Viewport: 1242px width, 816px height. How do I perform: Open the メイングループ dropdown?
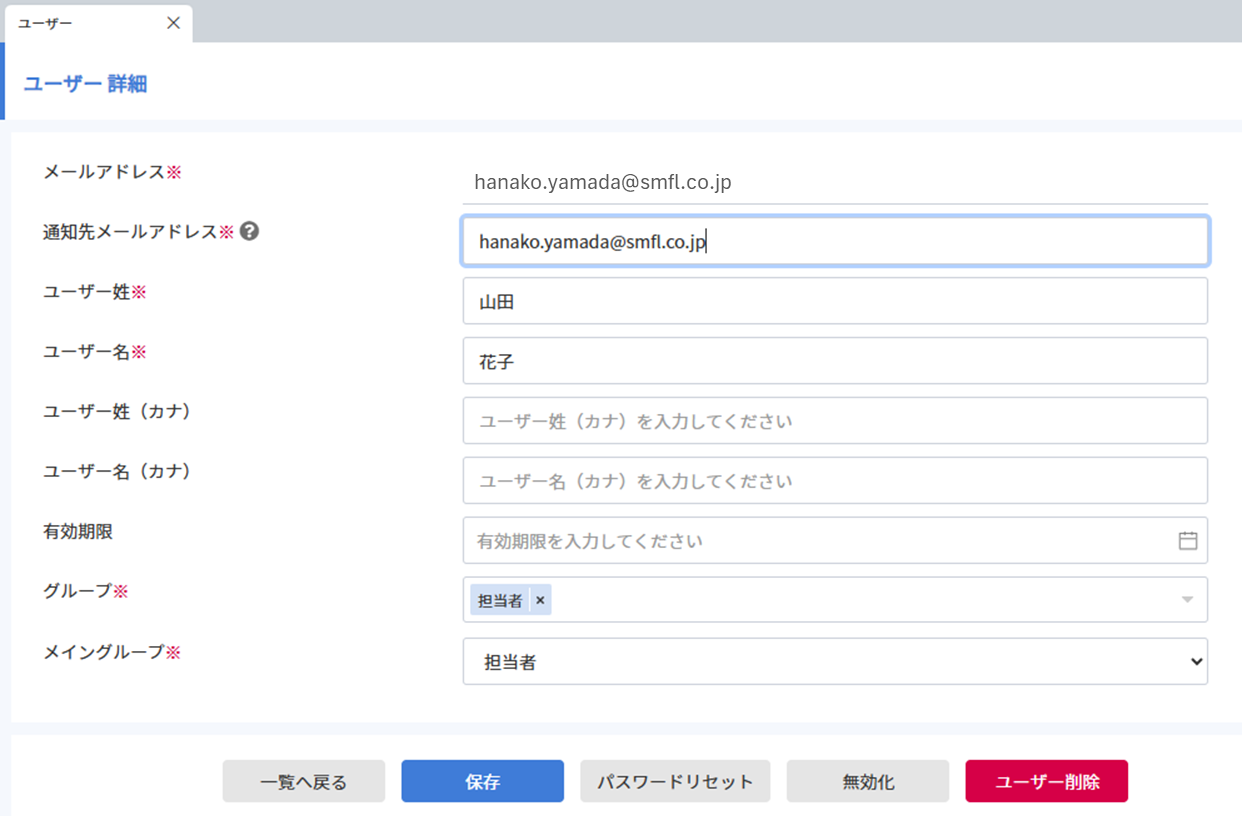pyautogui.click(x=835, y=662)
